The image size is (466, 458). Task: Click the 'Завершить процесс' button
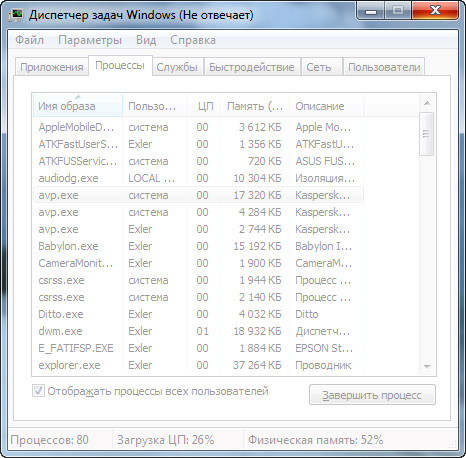pyautogui.click(x=372, y=395)
